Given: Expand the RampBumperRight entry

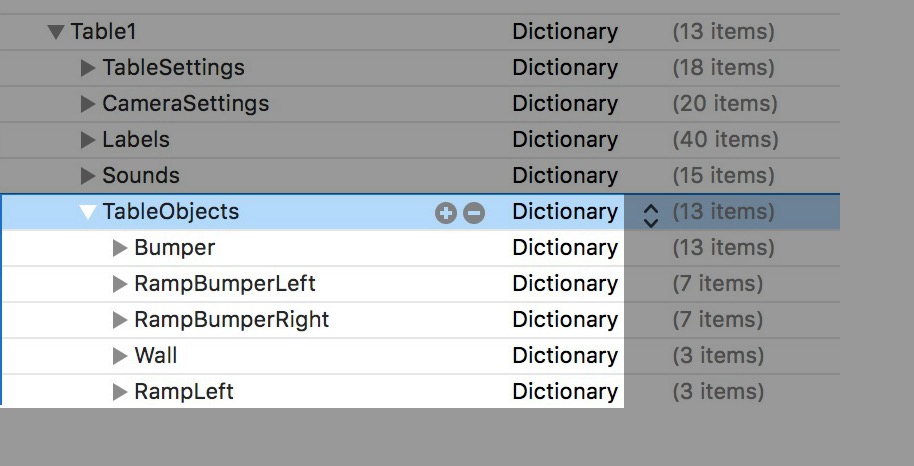Looking at the screenshot, I should pos(120,320).
